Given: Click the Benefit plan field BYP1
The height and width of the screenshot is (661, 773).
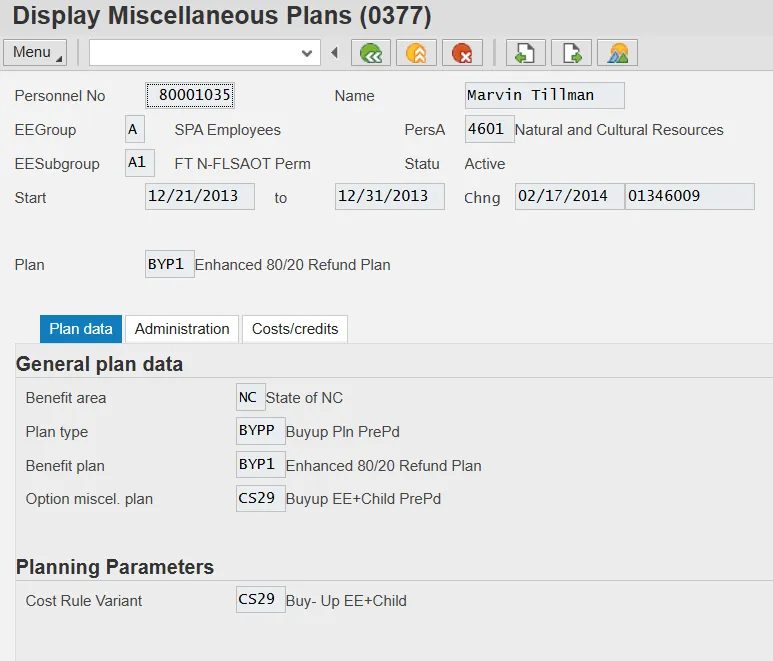Looking at the screenshot, I should click(x=260, y=464).
